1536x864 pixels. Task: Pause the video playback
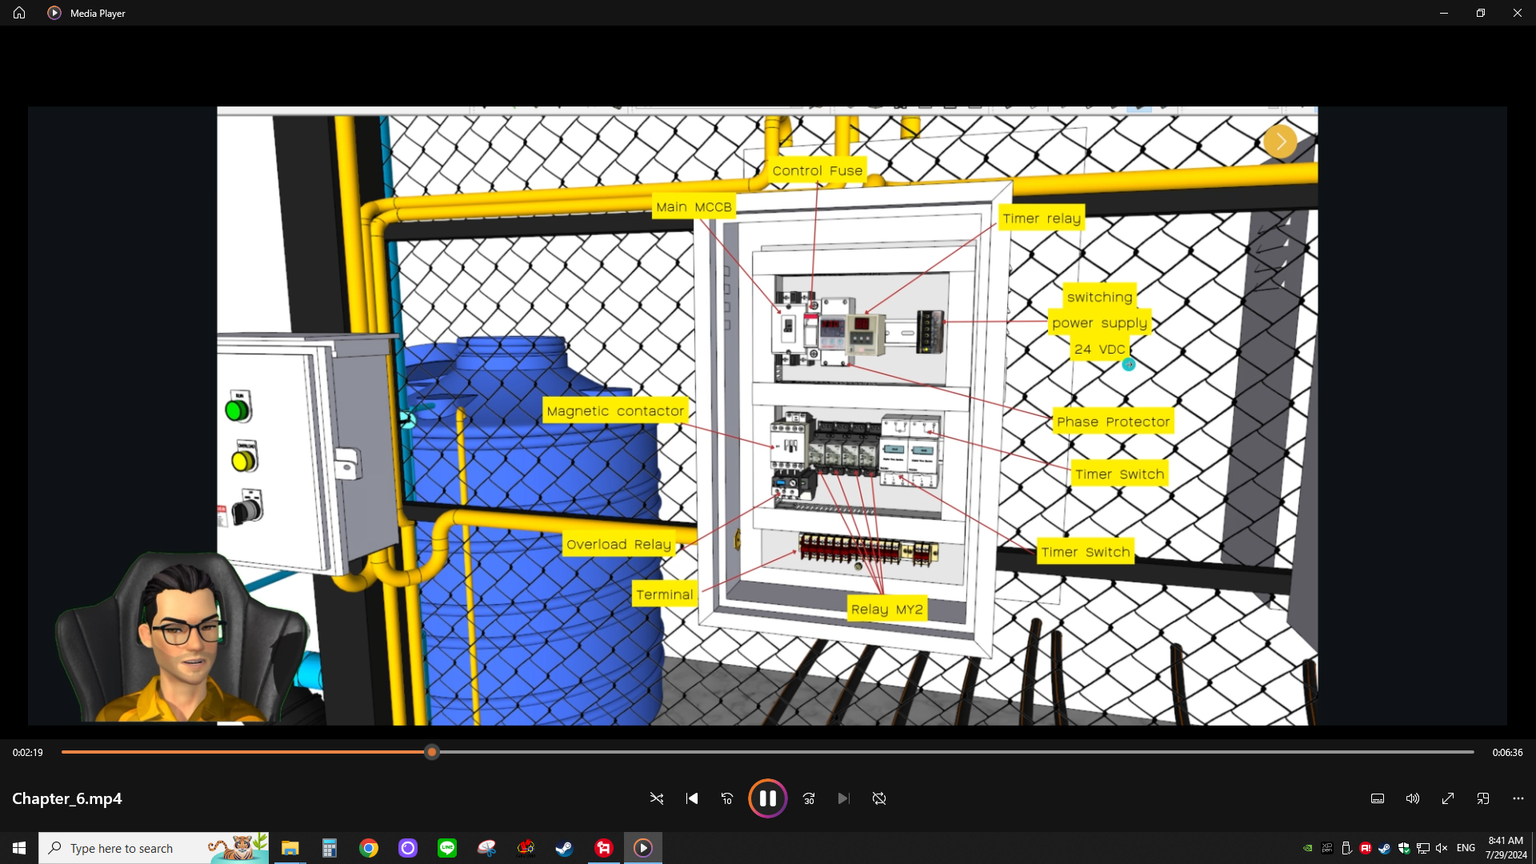767,798
